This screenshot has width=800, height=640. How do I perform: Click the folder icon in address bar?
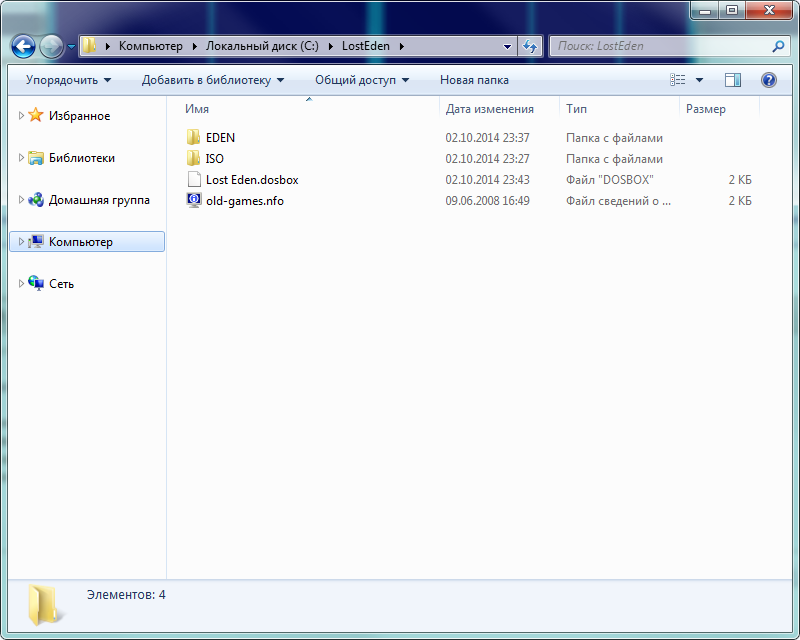click(x=89, y=45)
